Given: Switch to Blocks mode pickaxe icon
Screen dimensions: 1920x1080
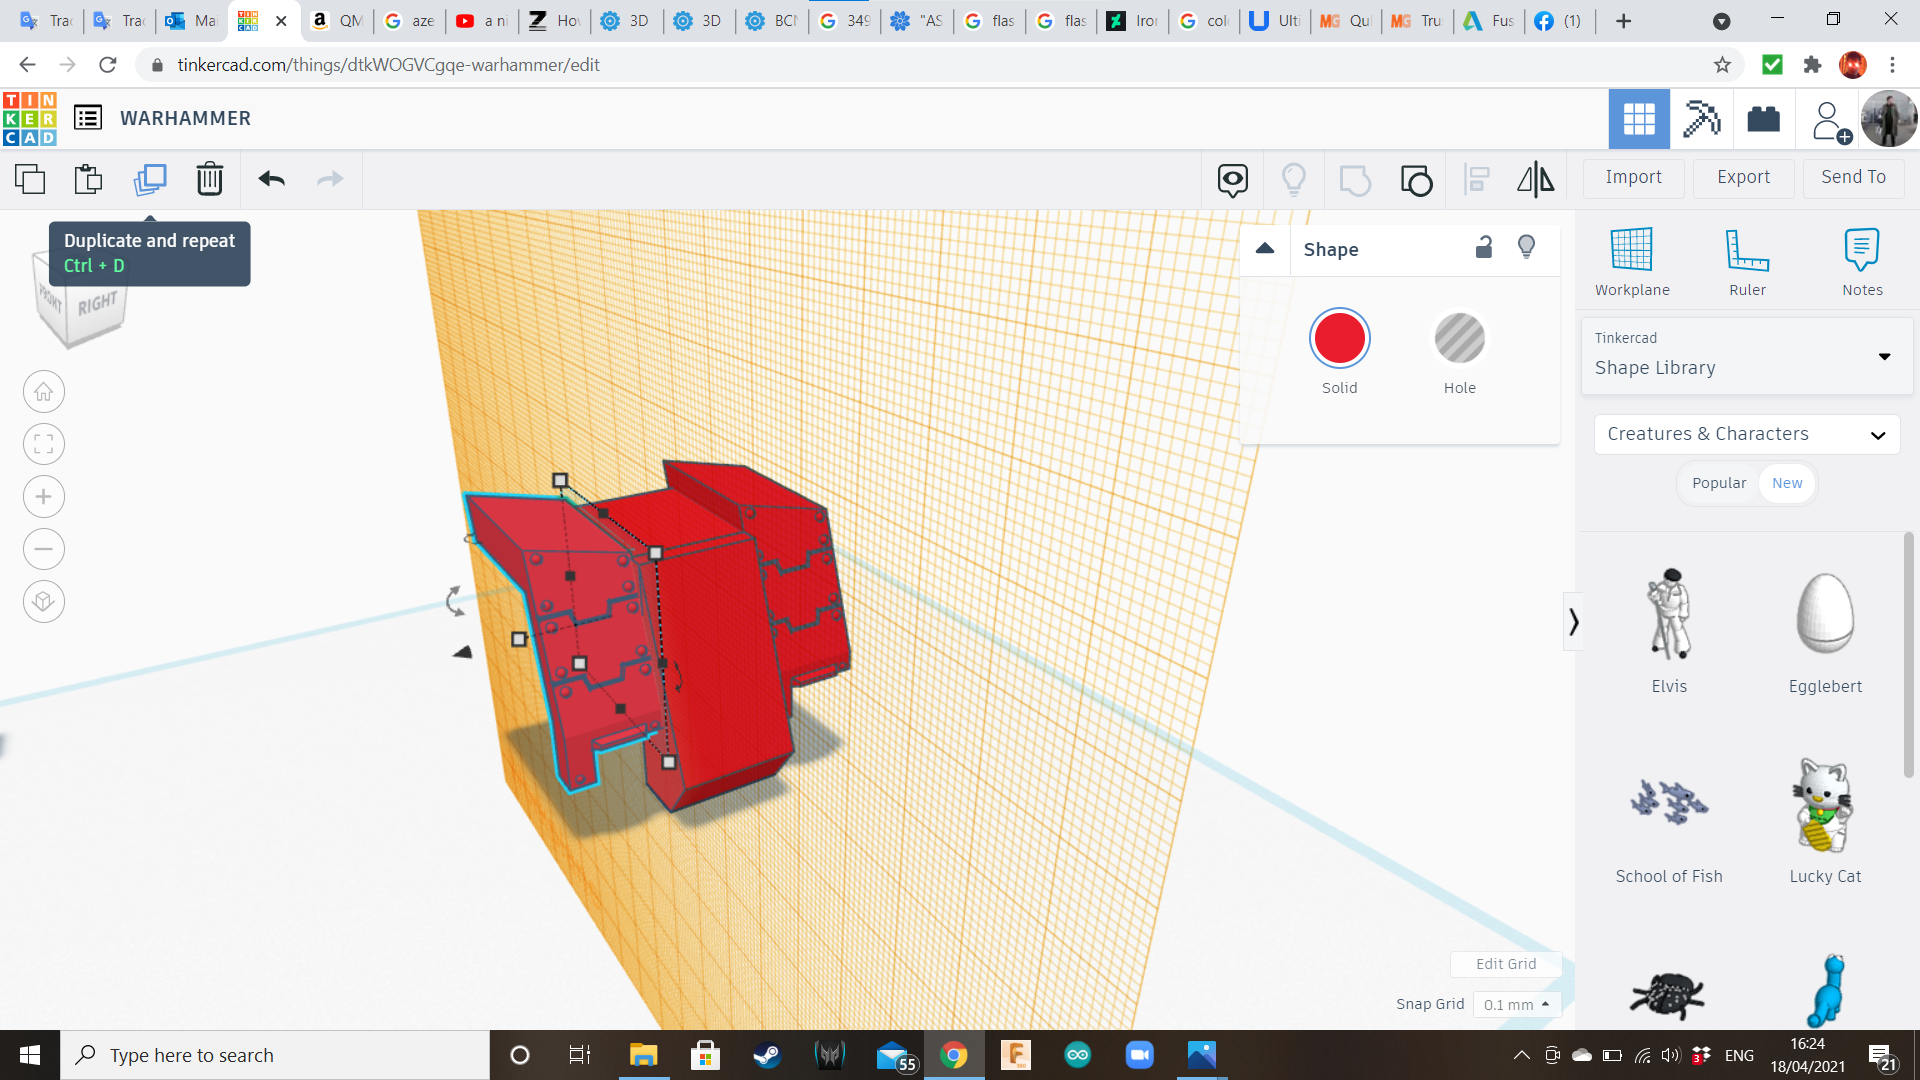Looking at the screenshot, I should pyautogui.click(x=1701, y=119).
